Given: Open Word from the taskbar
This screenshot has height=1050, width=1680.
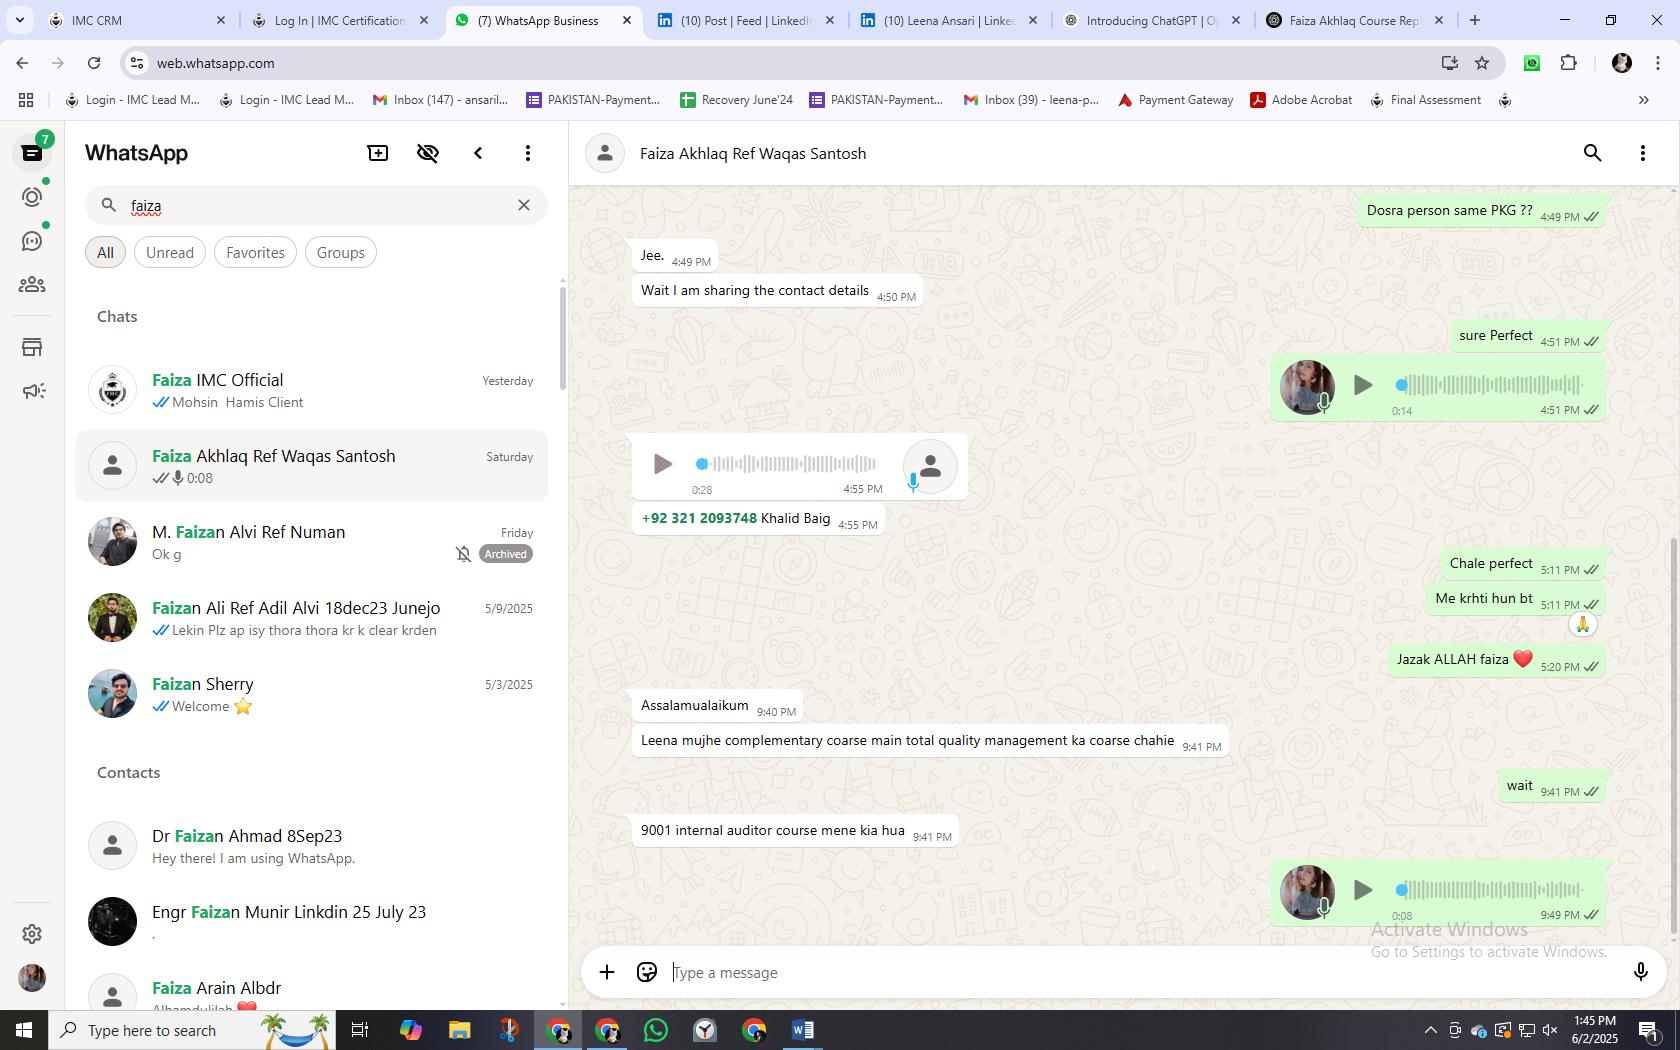Looking at the screenshot, I should click(x=802, y=1030).
